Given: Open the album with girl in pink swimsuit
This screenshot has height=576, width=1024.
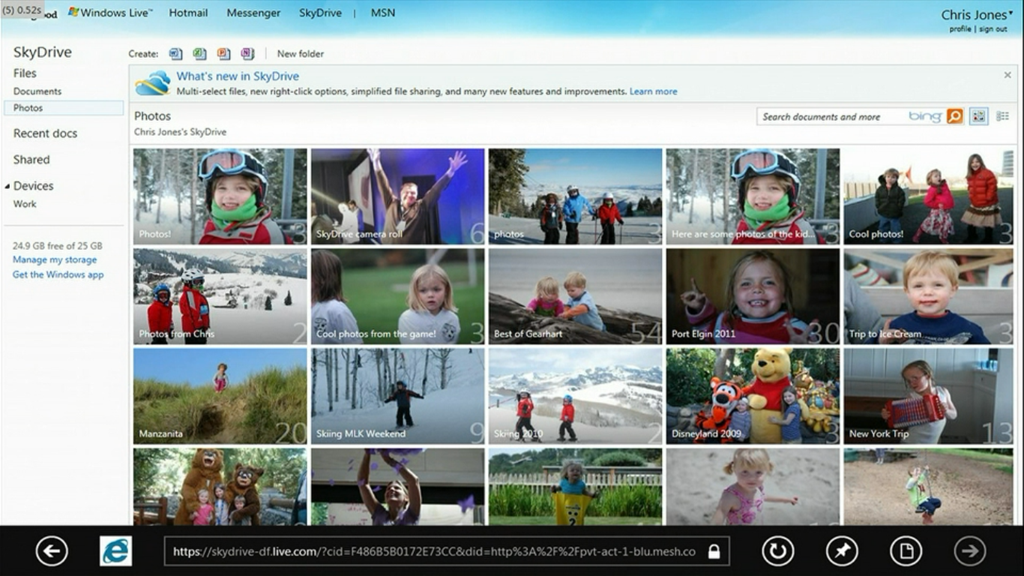Looking at the screenshot, I should tap(753, 487).
